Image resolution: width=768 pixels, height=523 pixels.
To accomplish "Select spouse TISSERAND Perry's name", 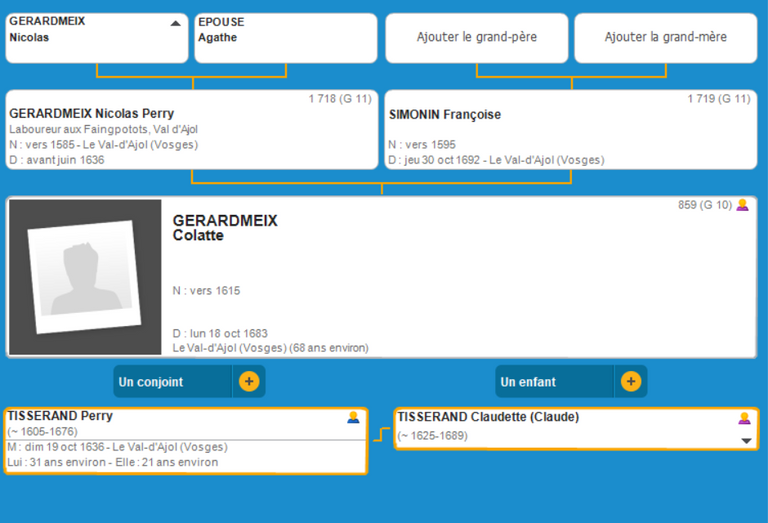I will tap(60, 416).
